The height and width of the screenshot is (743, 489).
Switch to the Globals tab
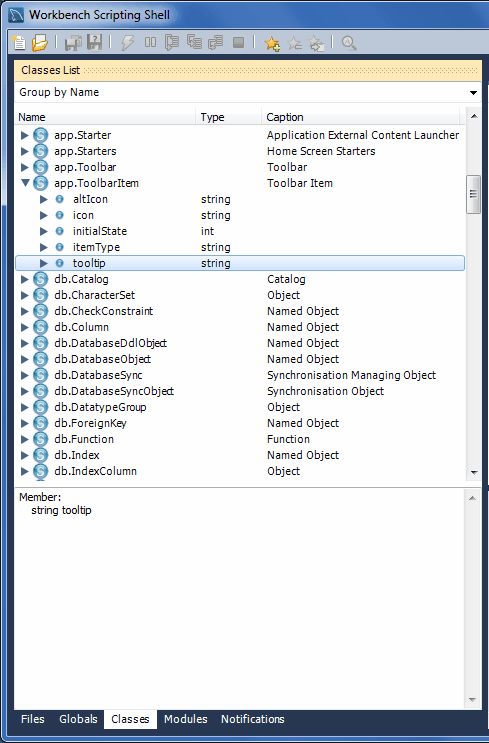tap(78, 719)
